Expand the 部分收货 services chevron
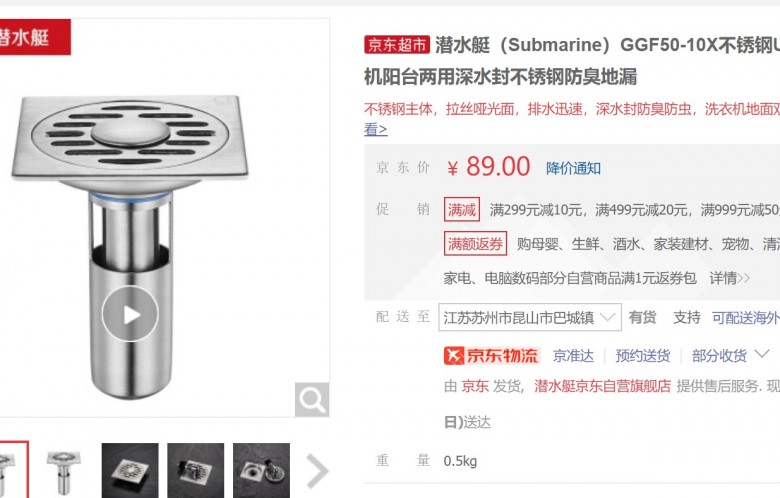The height and width of the screenshot is (498, 780). (x=762, y=355)
